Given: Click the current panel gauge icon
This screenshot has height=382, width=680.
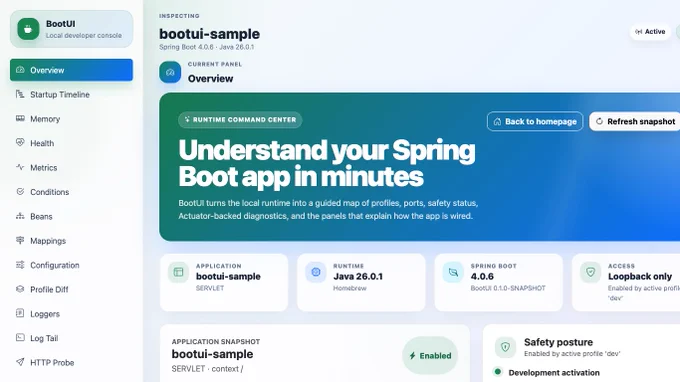Looking at the screenshot, I should (170, 72).
